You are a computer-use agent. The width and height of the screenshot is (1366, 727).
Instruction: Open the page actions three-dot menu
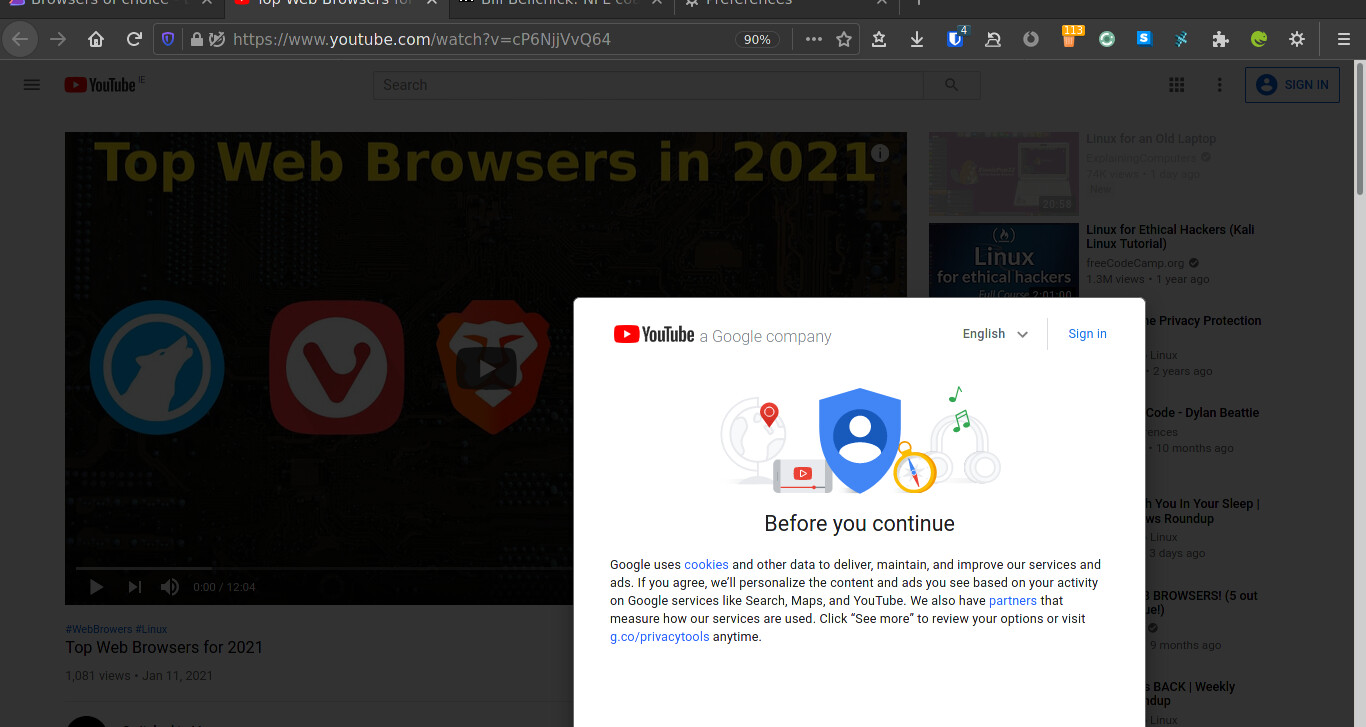(x=814, y=40)
